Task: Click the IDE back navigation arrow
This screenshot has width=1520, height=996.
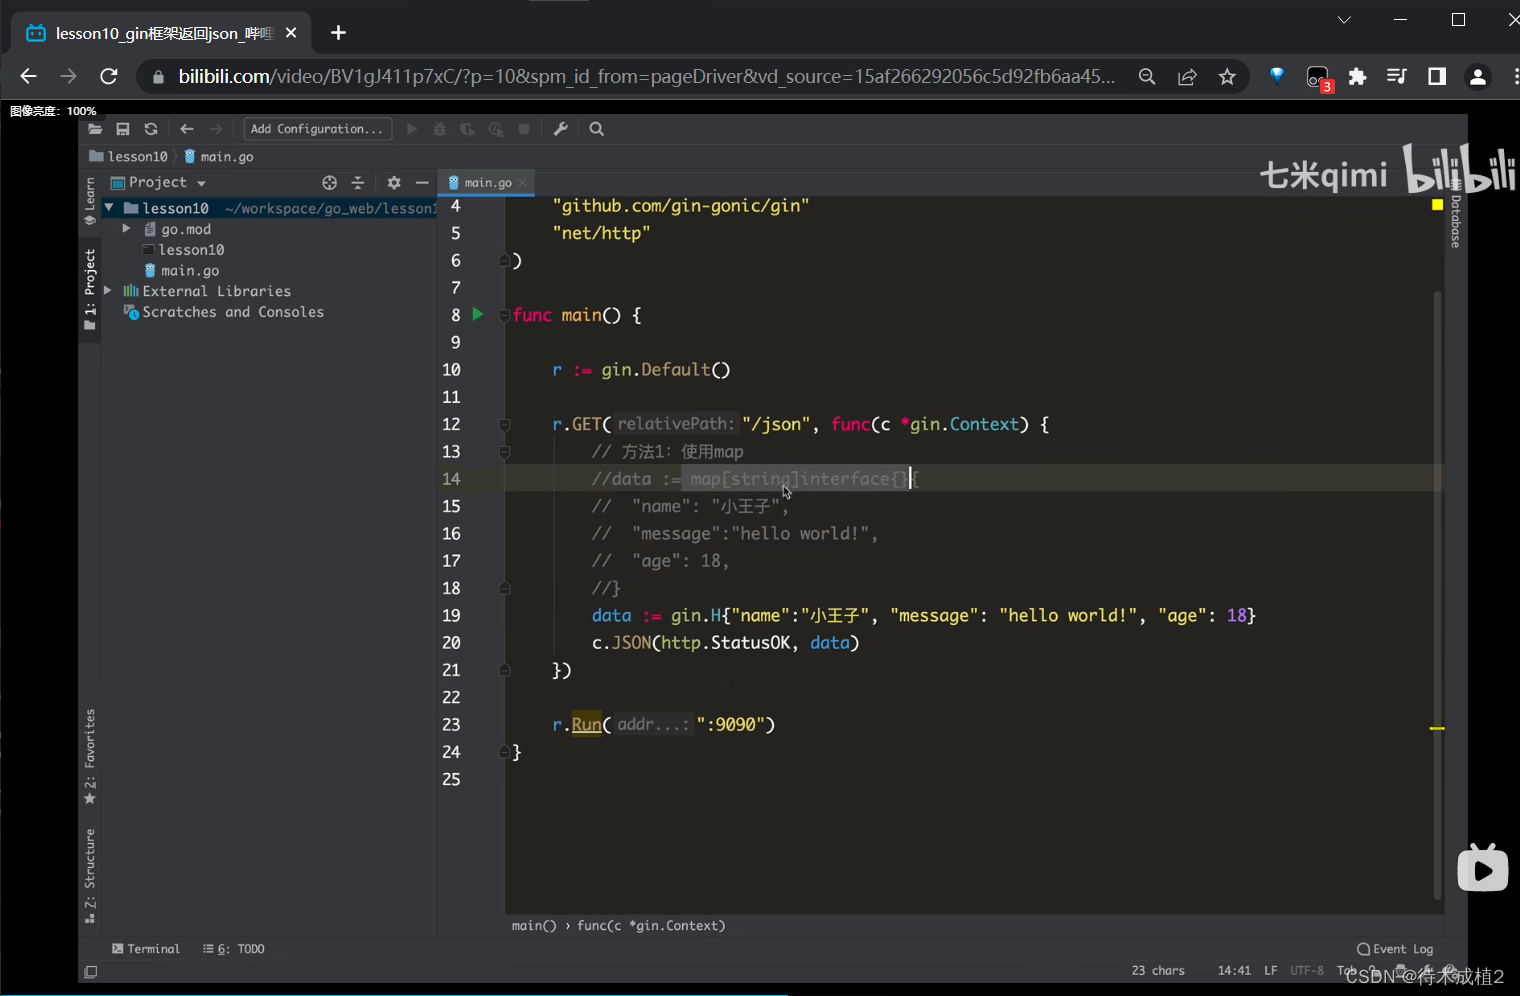Action: tap(187, 129)
